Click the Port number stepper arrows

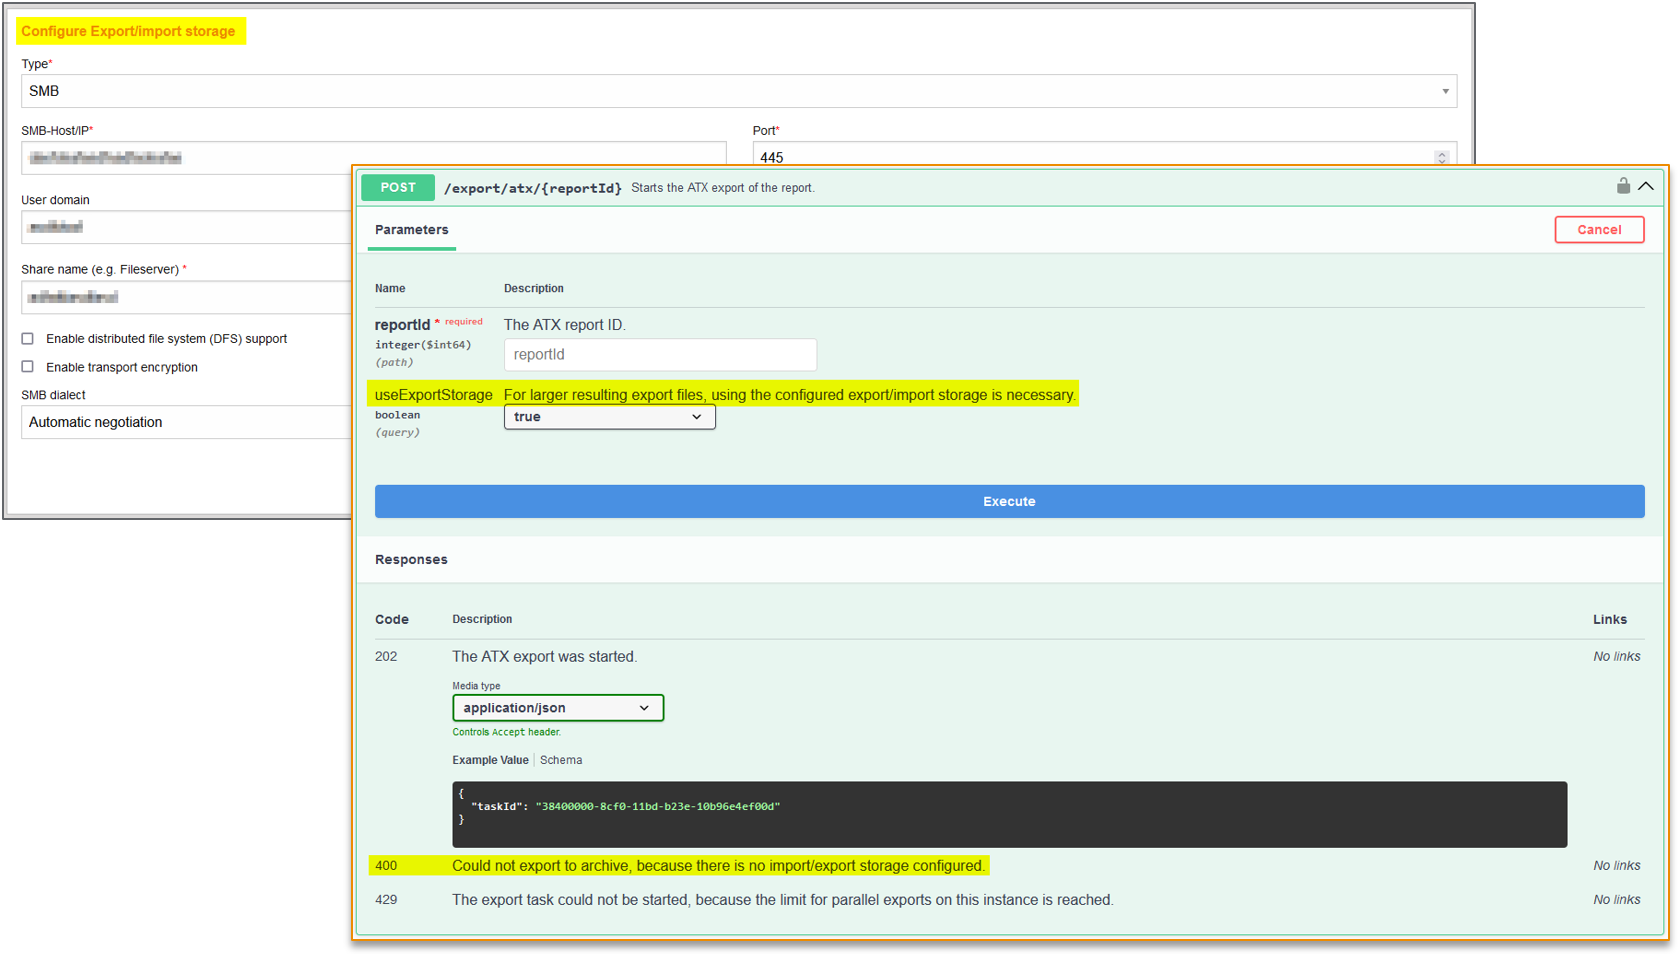[x=1441, y=157]
